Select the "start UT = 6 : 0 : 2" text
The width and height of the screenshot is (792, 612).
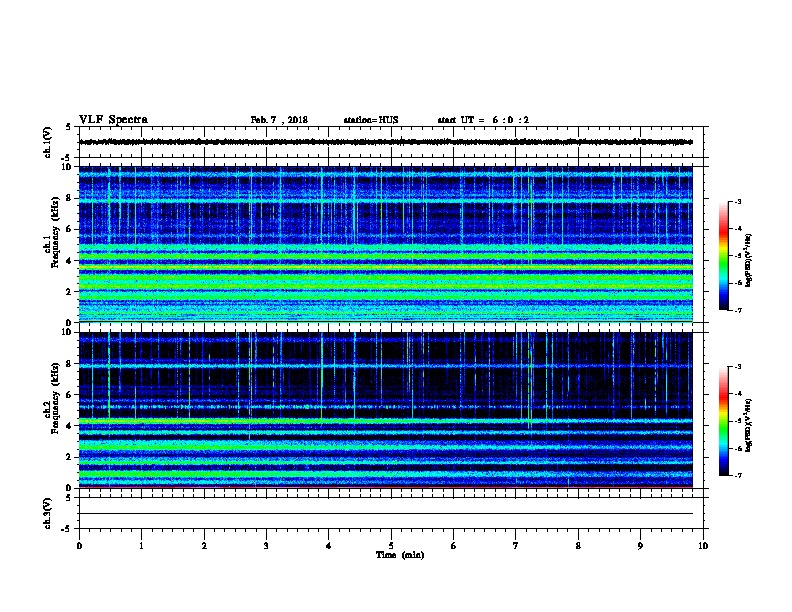click(483, 120)
